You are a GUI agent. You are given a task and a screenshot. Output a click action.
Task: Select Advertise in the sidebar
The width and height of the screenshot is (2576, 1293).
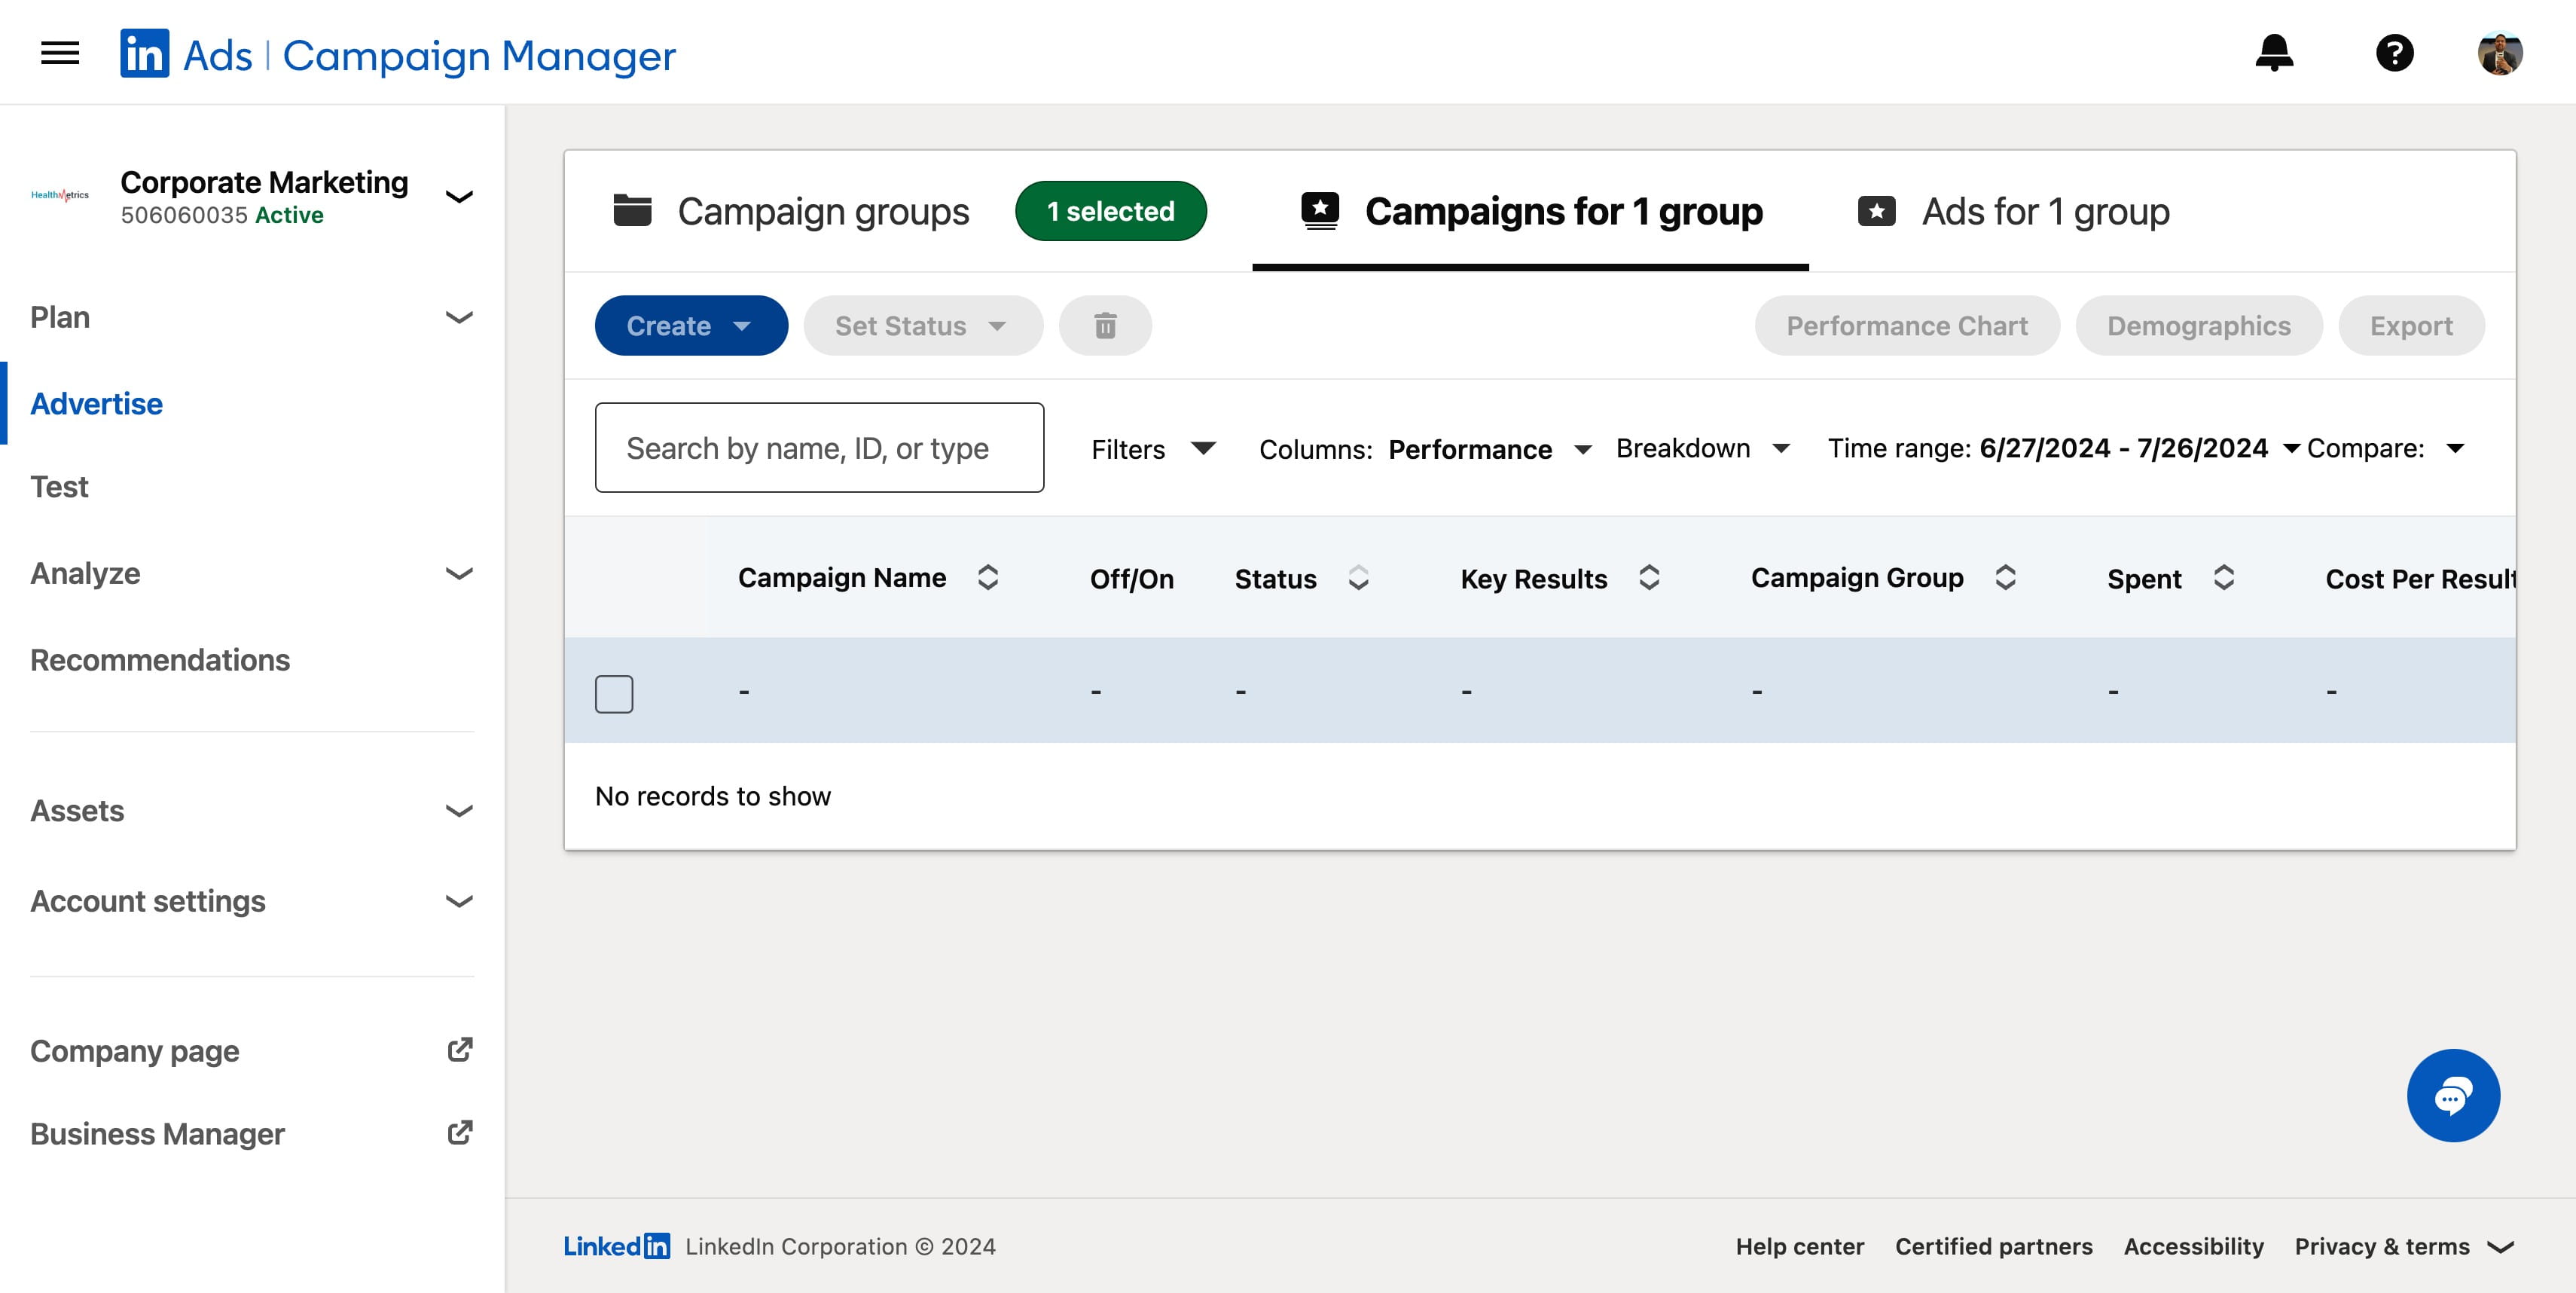(96, 403)
